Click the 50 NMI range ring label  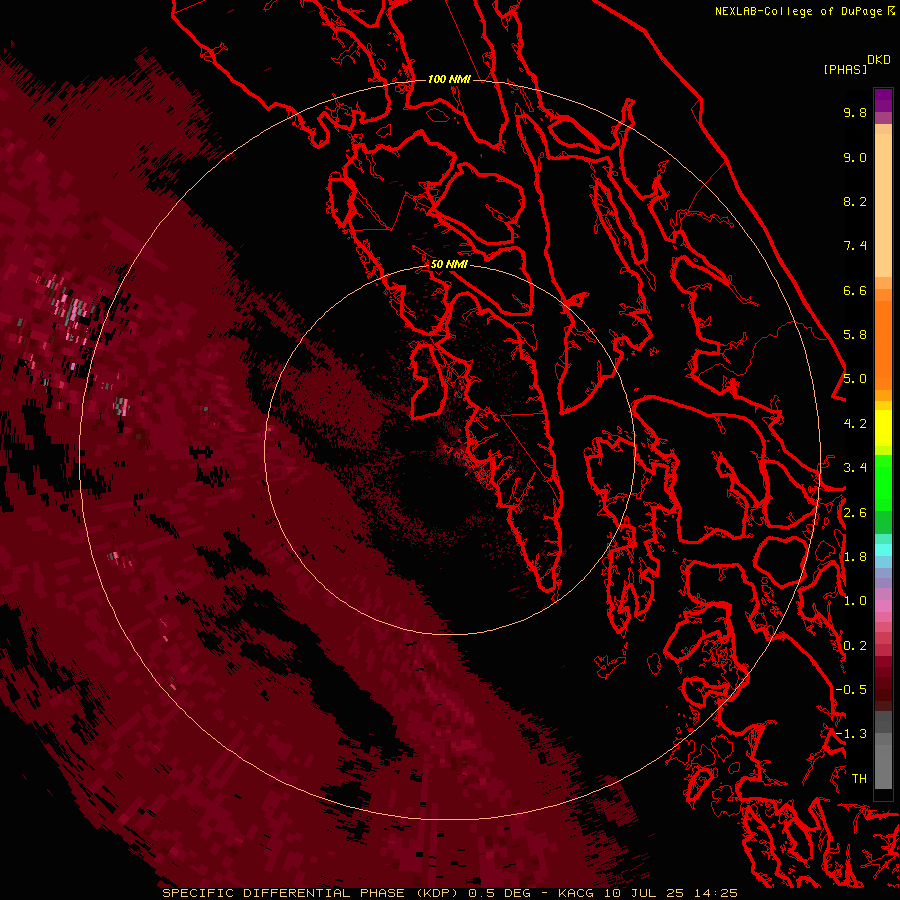449,264
